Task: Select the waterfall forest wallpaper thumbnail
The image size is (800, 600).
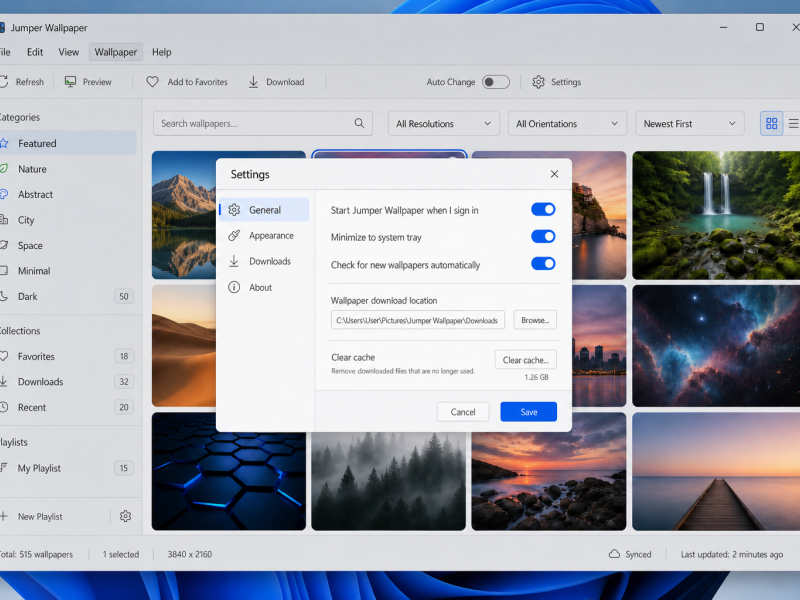Action: coord(716,215)
